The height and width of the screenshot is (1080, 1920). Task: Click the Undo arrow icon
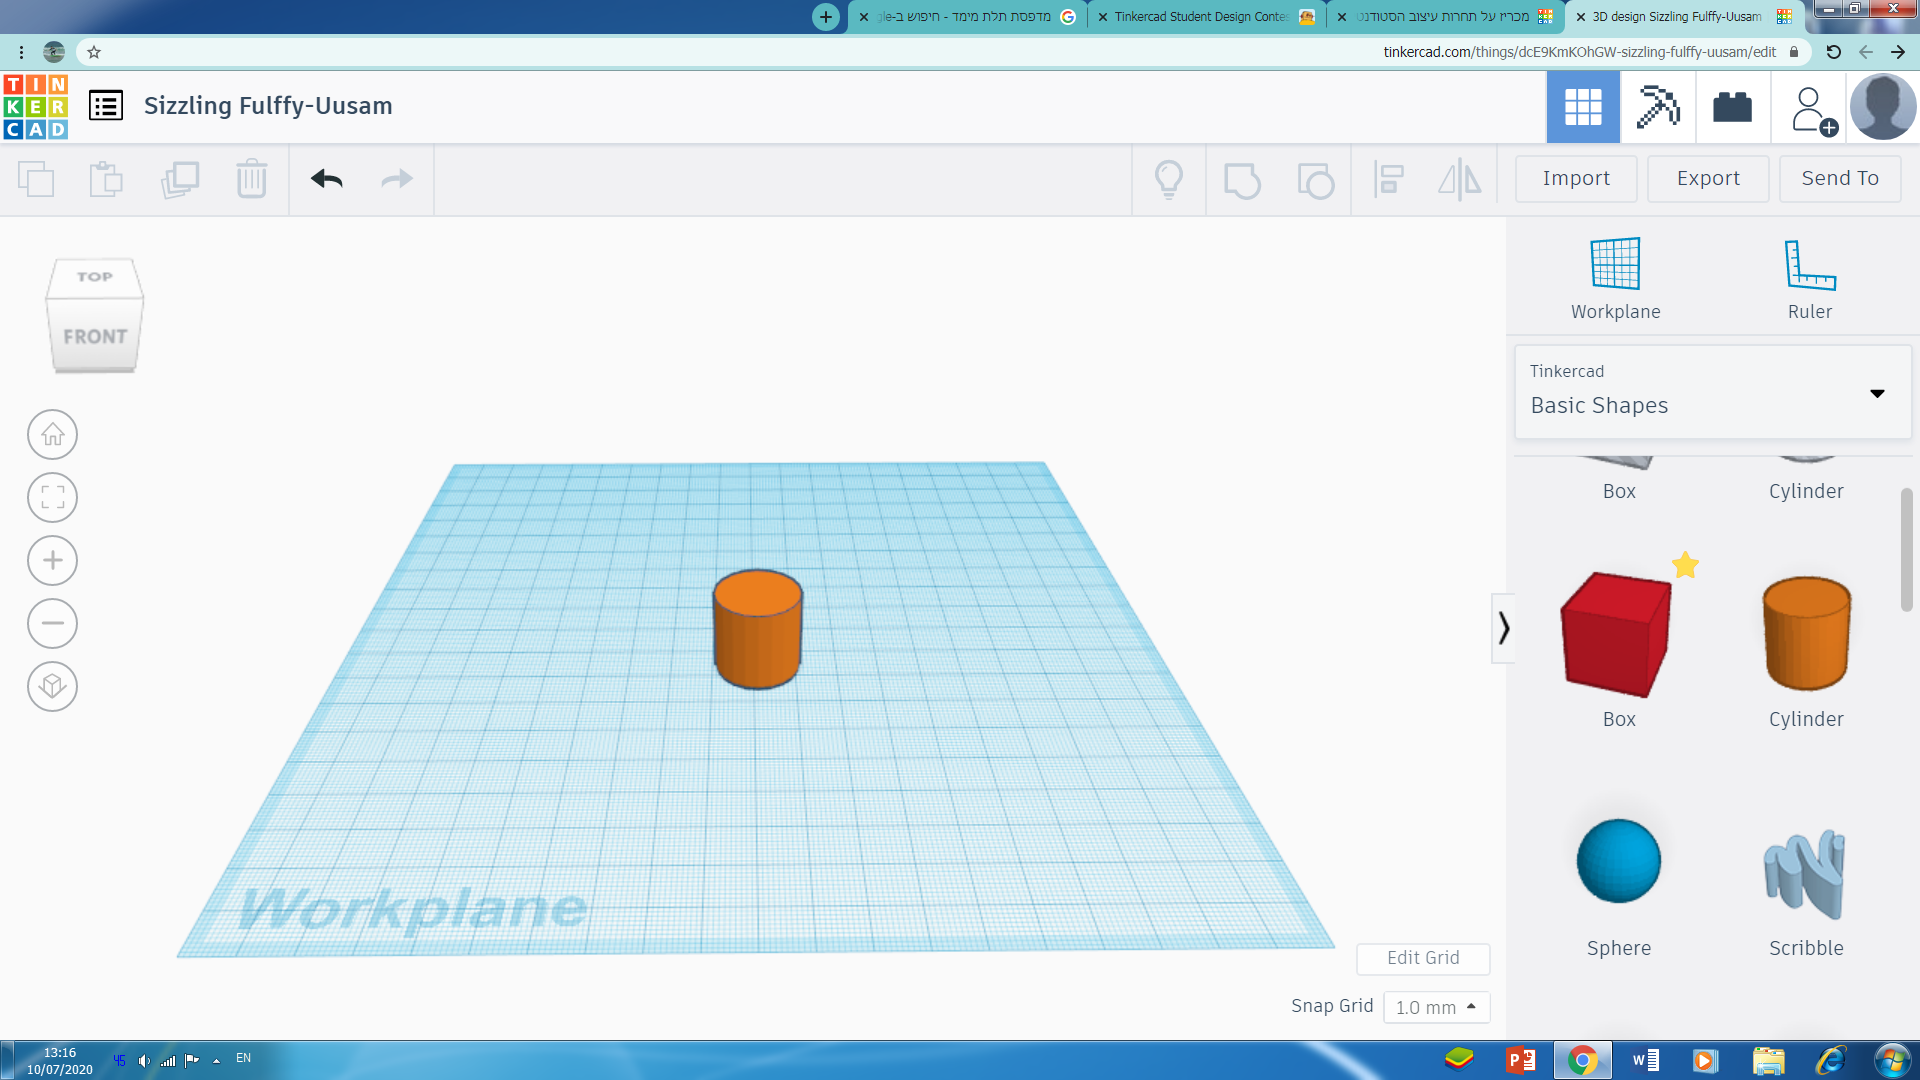(x=327, y=179)
